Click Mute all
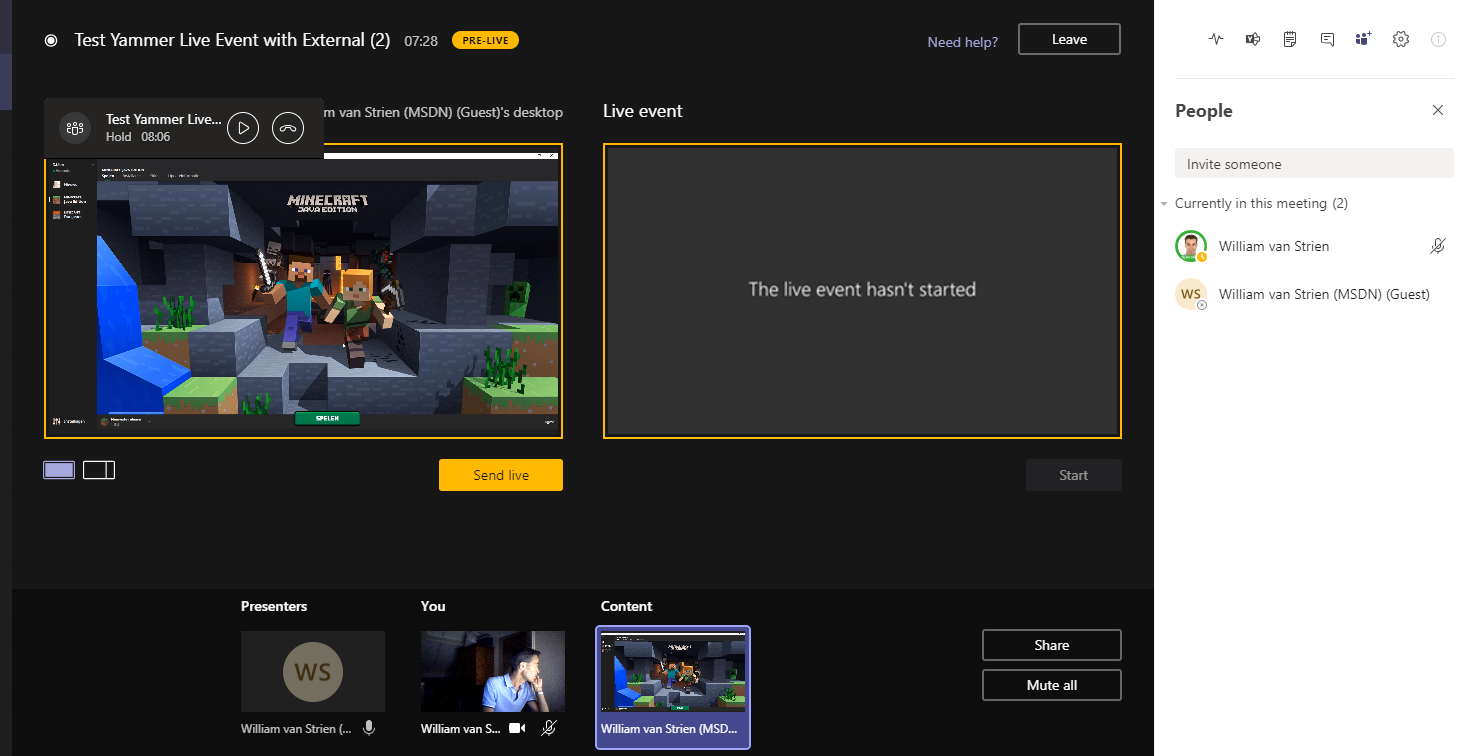 pyautogui.click(x=1052, y=685)
